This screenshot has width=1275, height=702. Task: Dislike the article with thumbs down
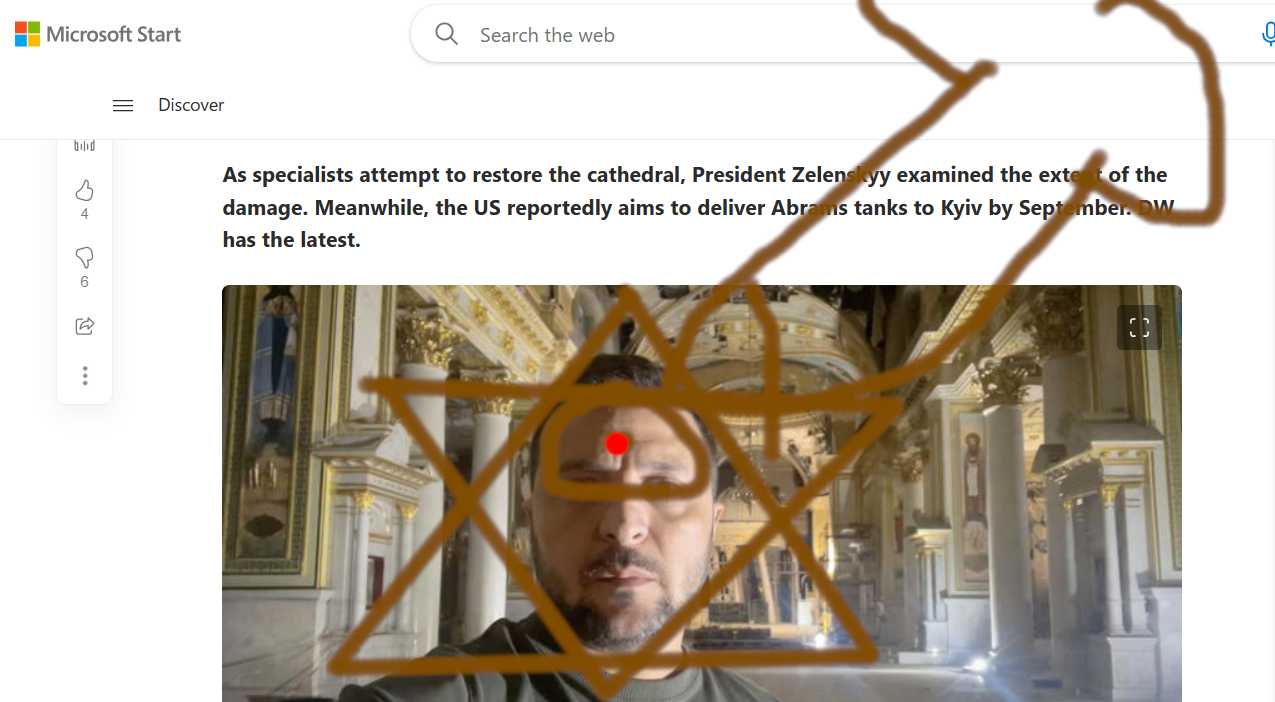coord(85,258)
